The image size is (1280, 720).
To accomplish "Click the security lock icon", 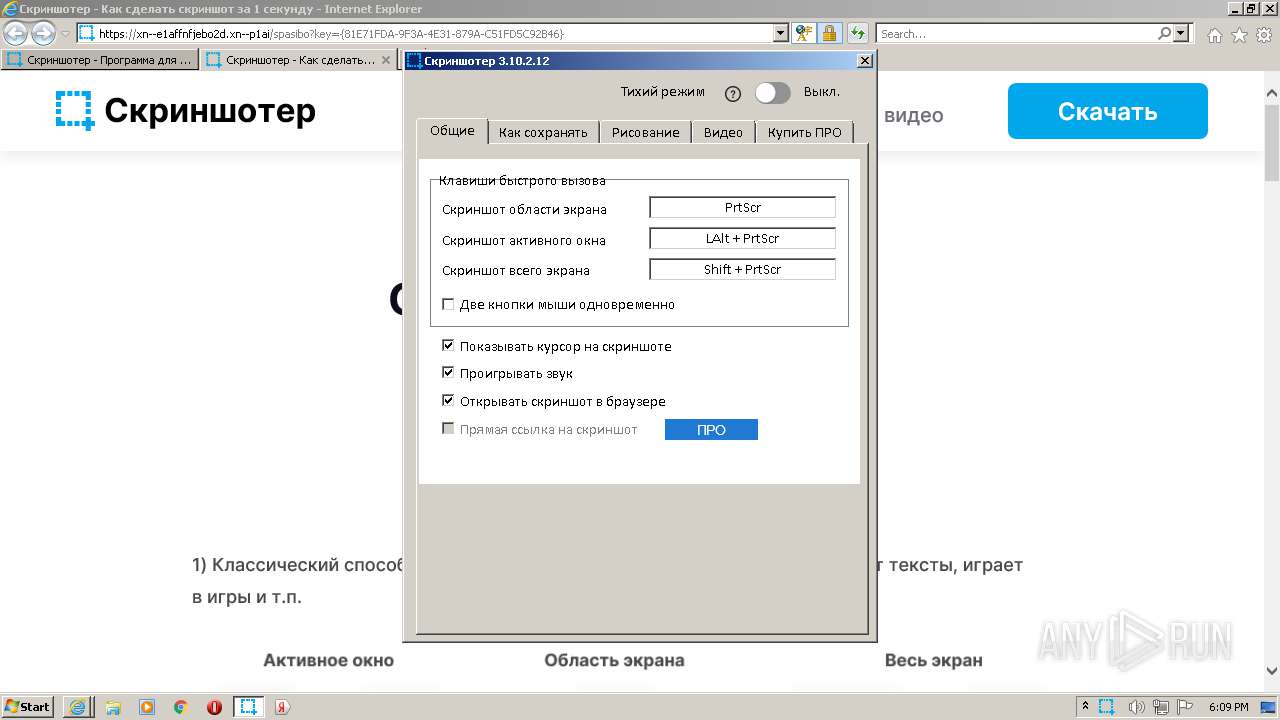I will point(829,33).
